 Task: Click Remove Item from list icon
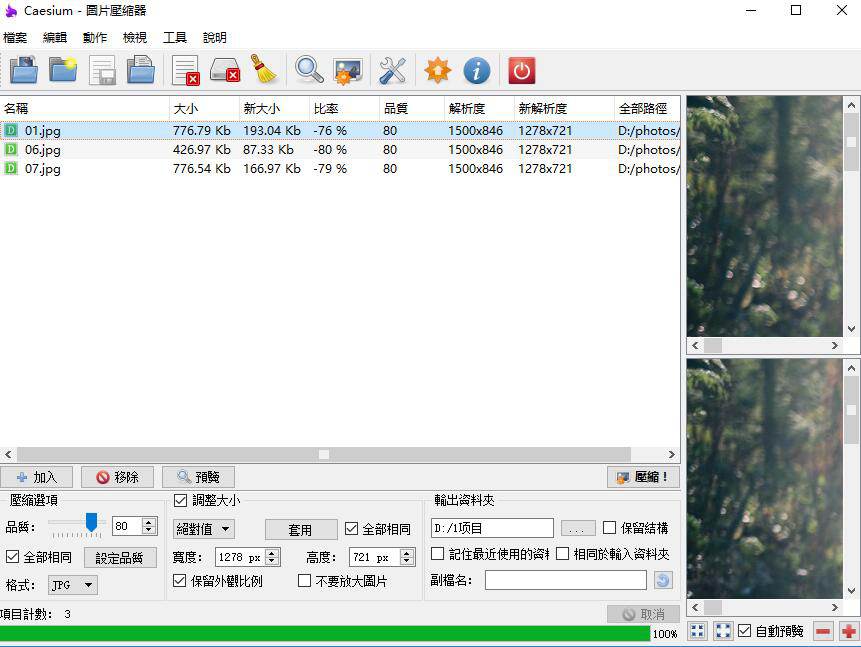pos(186,70)
